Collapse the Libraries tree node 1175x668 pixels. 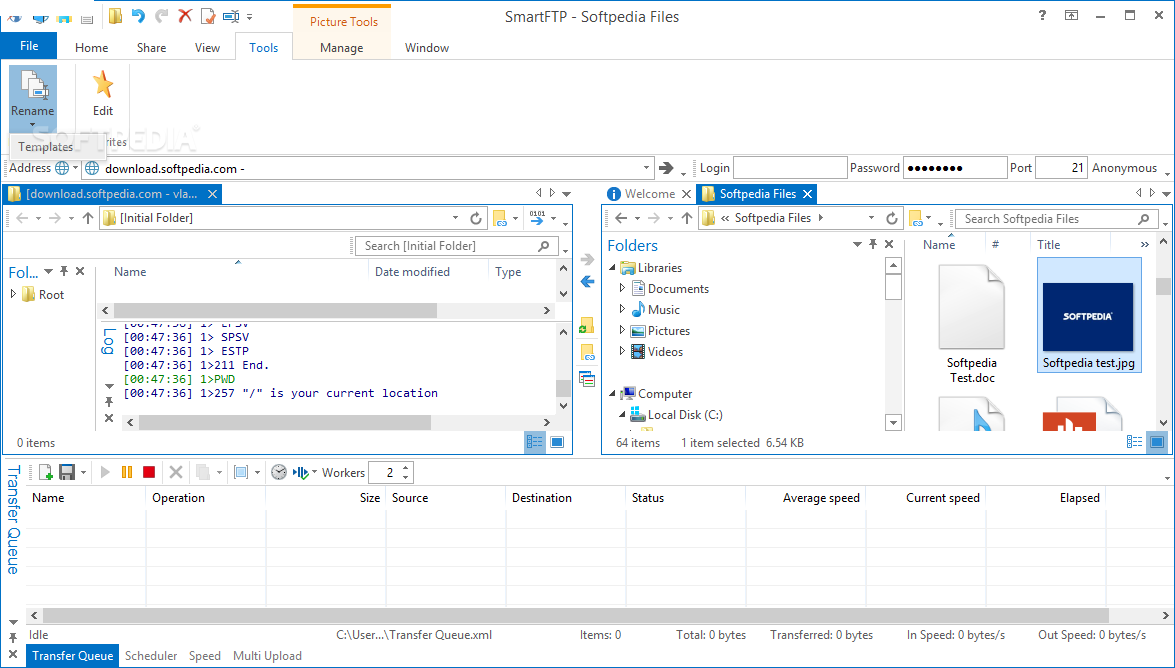(612, 267)
